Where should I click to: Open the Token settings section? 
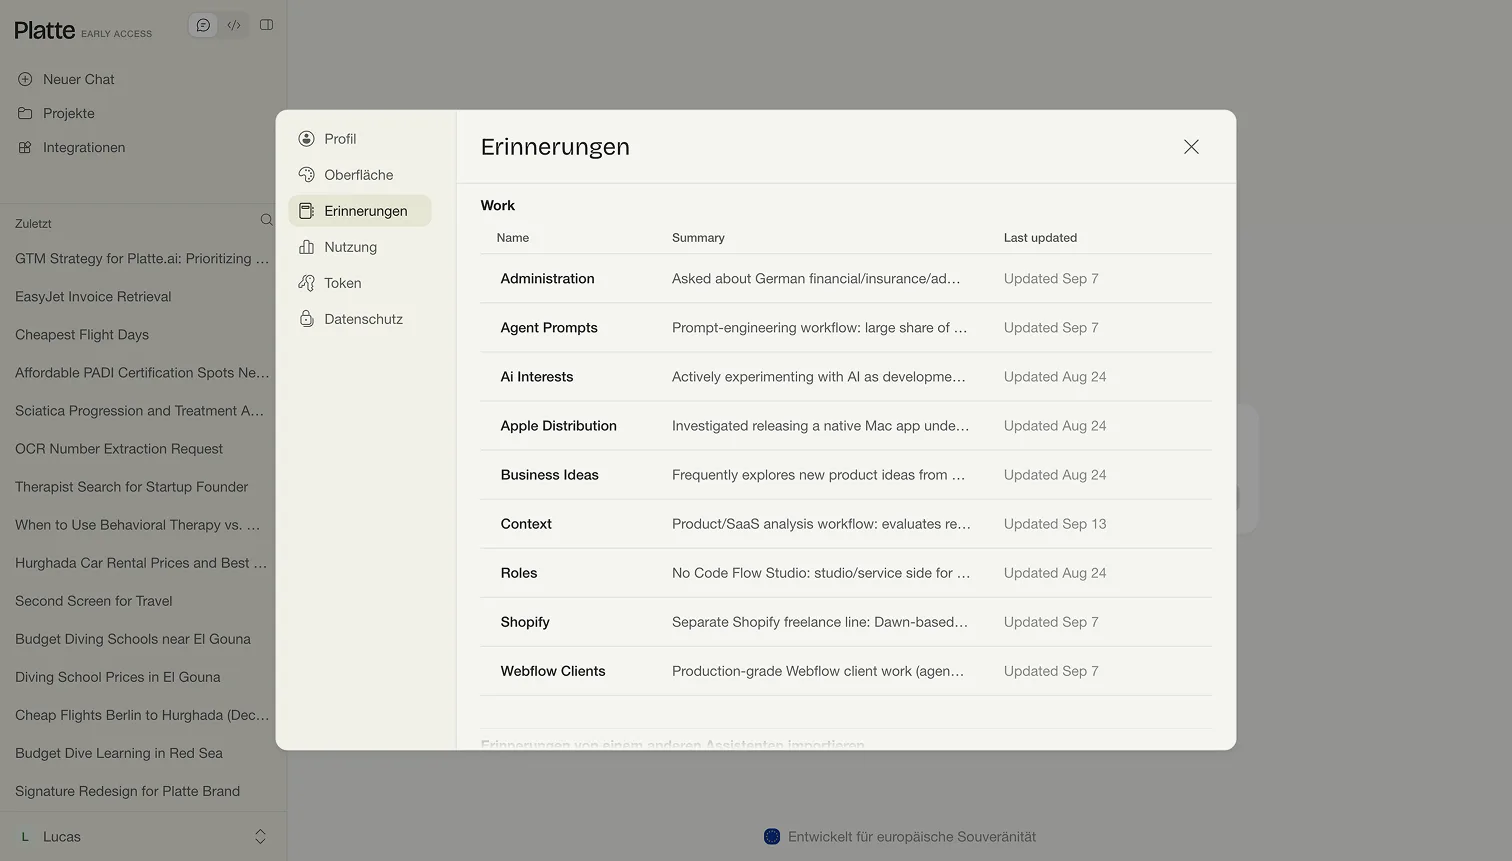(360, 283)
